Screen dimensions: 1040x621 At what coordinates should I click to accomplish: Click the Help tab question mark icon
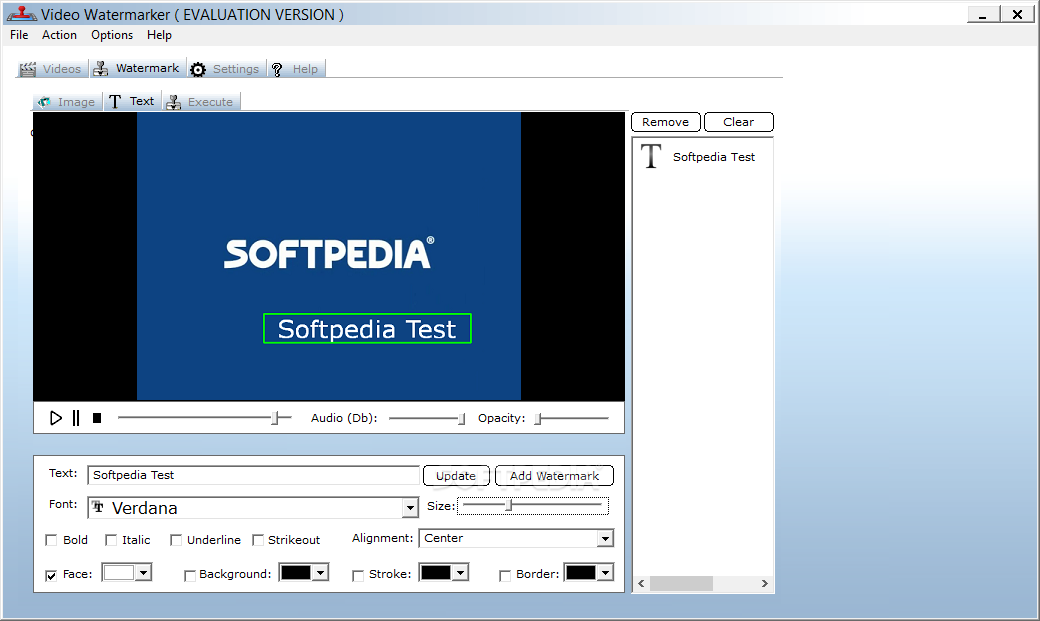click(277, 69)
